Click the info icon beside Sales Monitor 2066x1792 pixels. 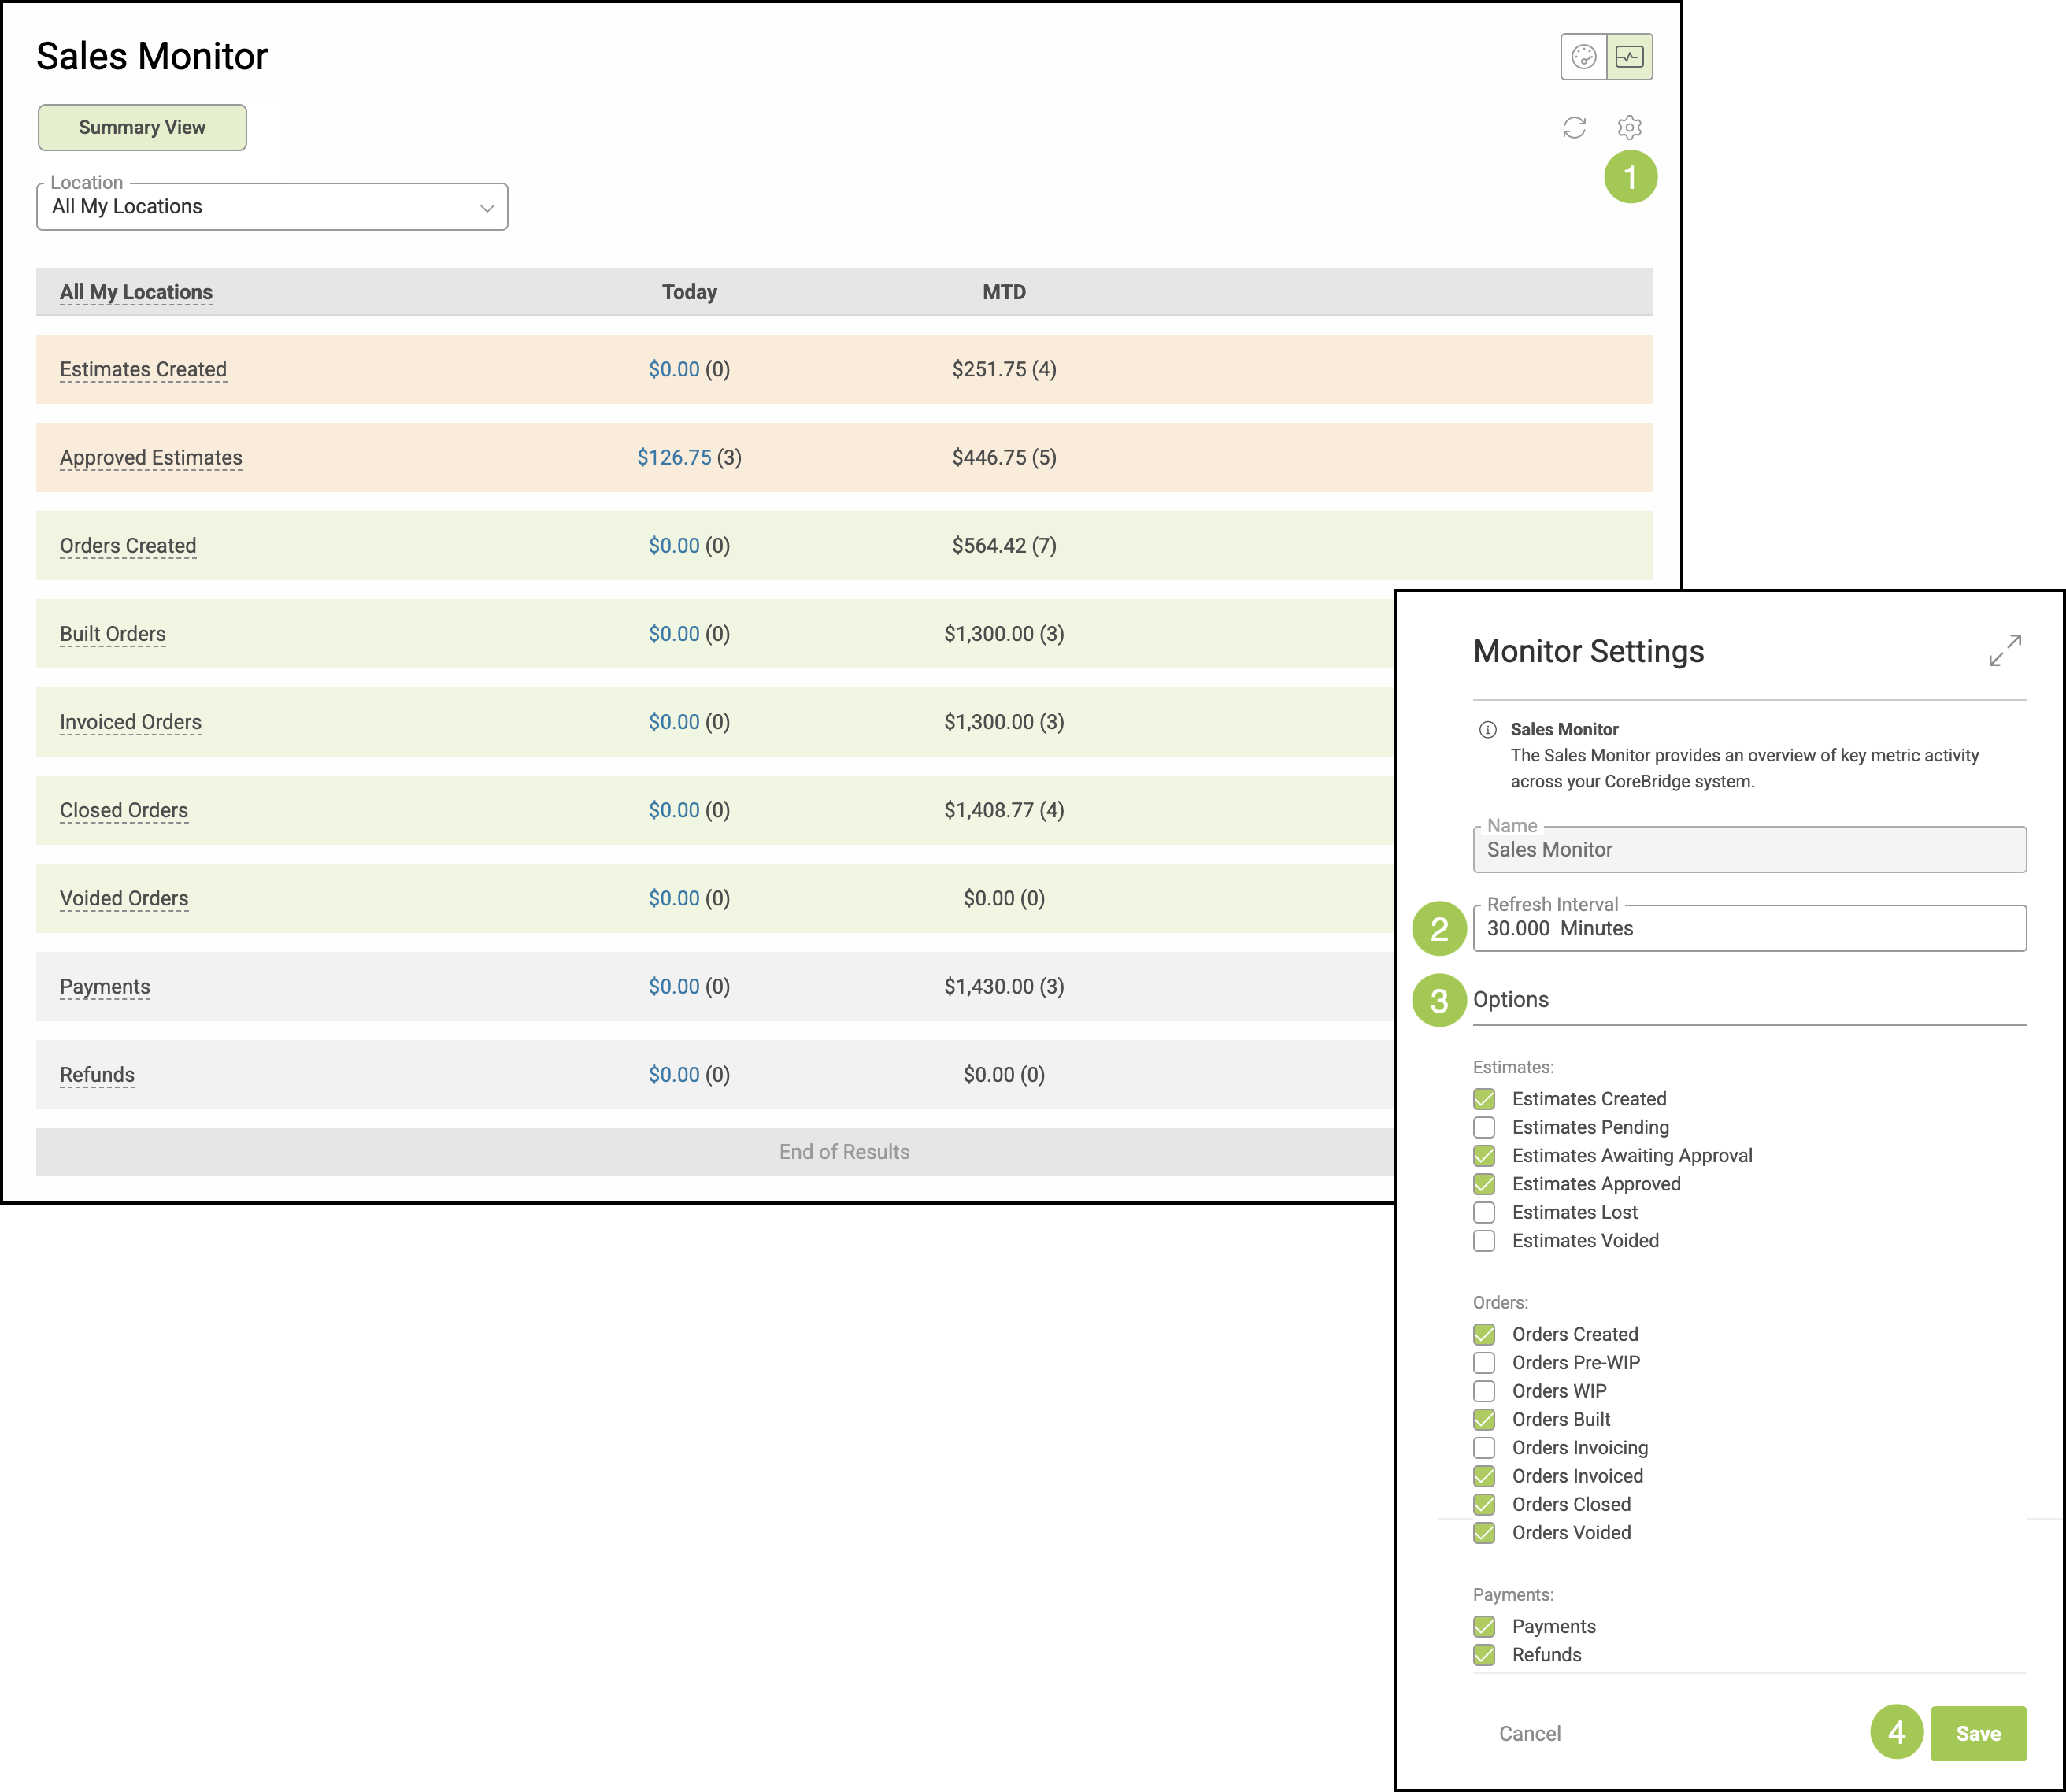coord(1487,729)
